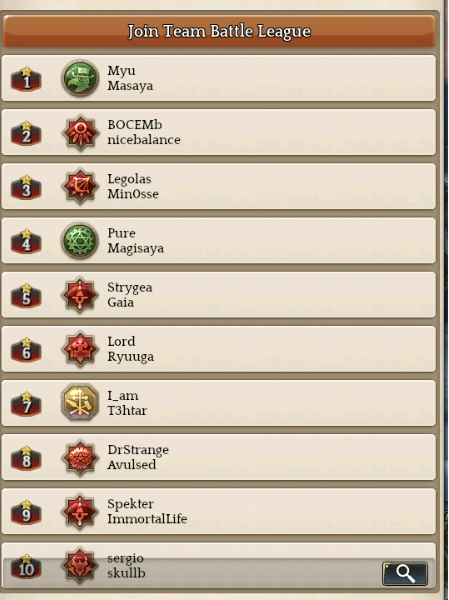The height and width of the screenshot is (600, 449).
Task: Click sergio skullb's red demon emblem
Action: [x=80, y=566]
